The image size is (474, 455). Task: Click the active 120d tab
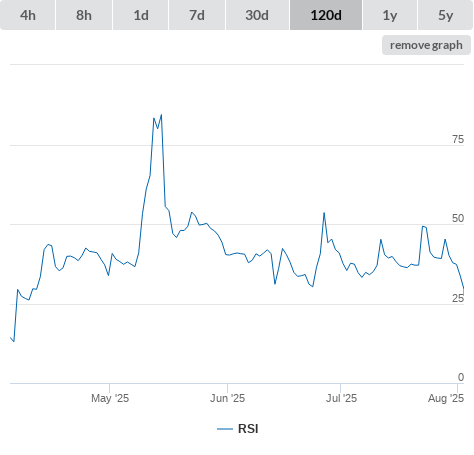326,15
